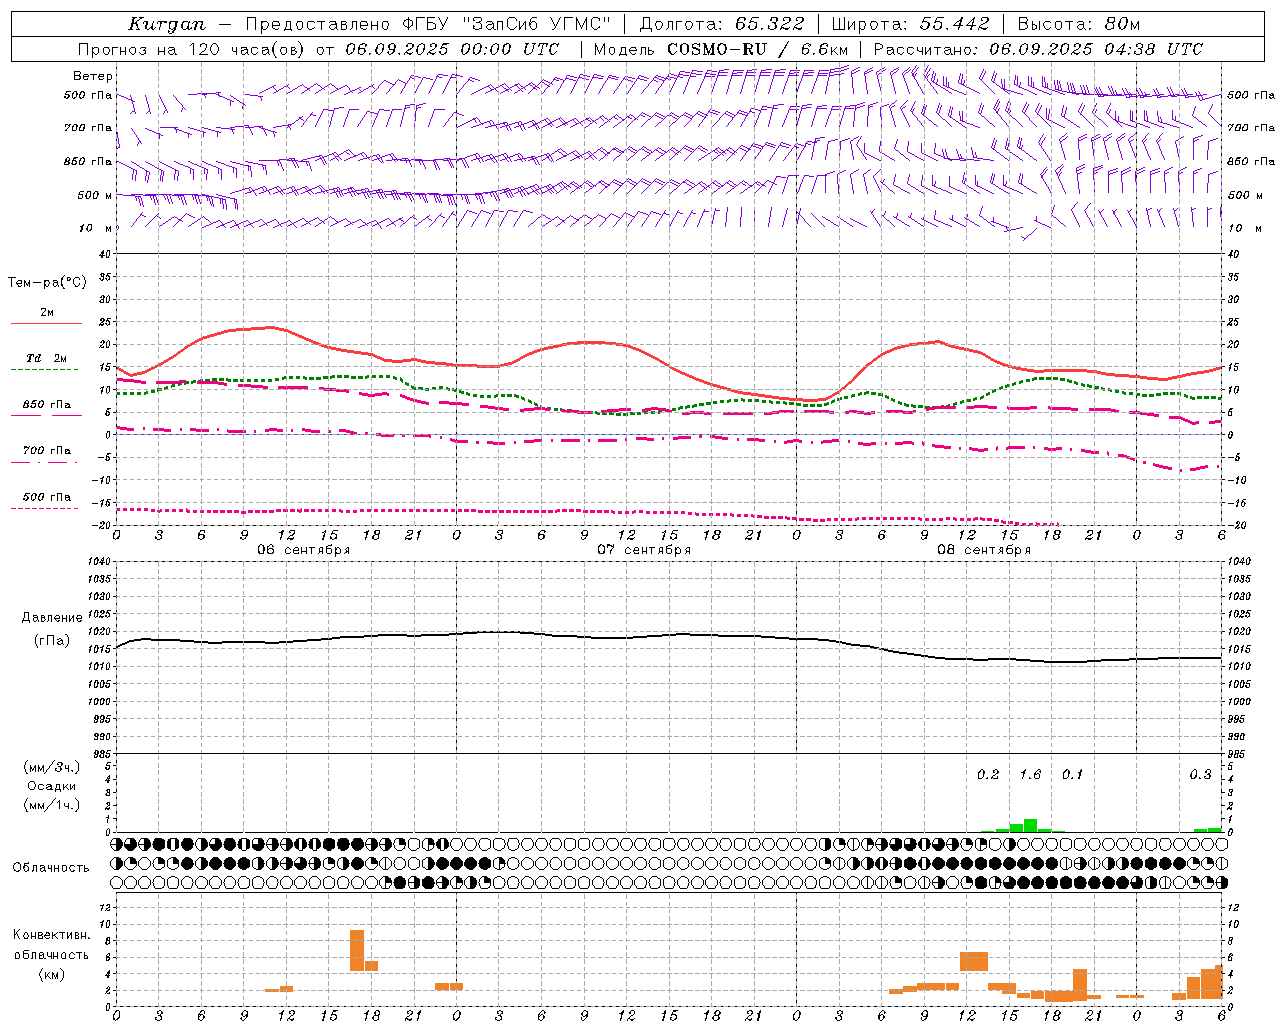
Task: Click the 'Ветер' wind panel label
Action: (x=93, y=76)
